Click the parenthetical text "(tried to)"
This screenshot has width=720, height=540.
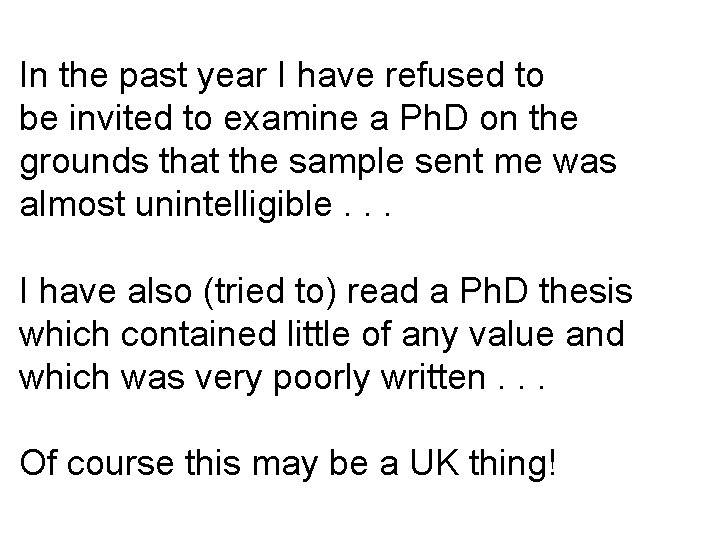270,292
